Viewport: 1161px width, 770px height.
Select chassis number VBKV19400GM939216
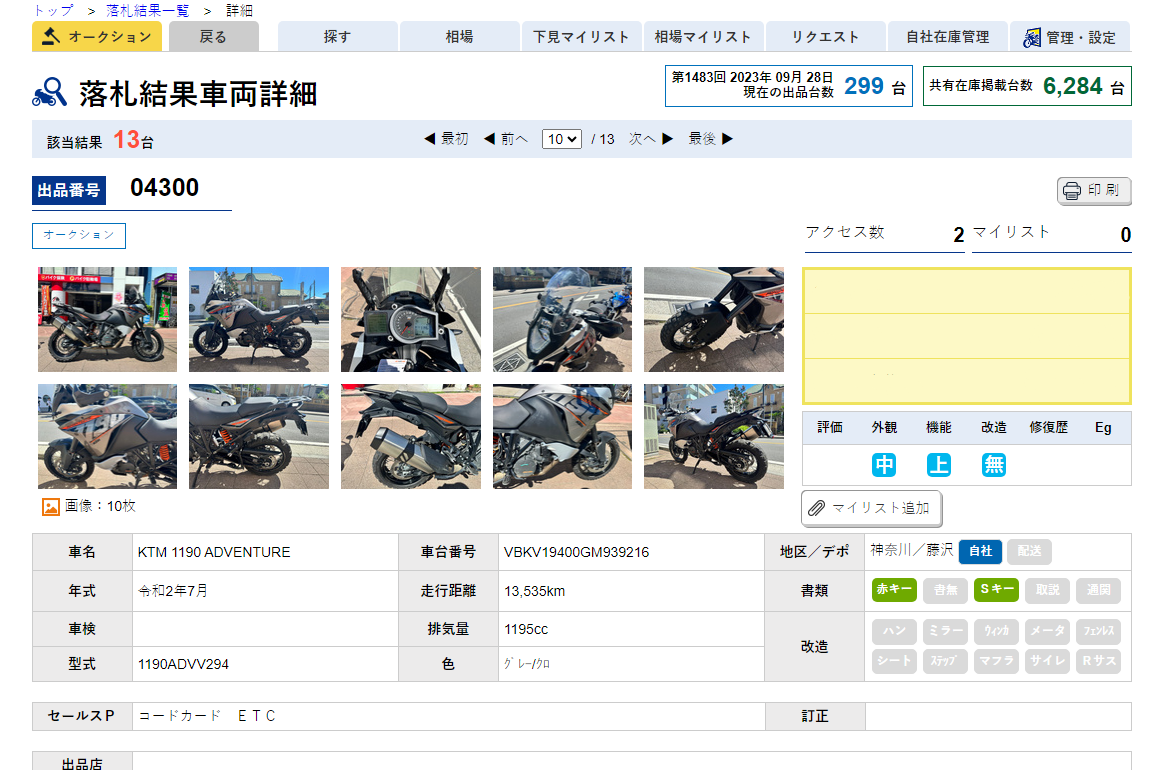(x=576, y=552)
